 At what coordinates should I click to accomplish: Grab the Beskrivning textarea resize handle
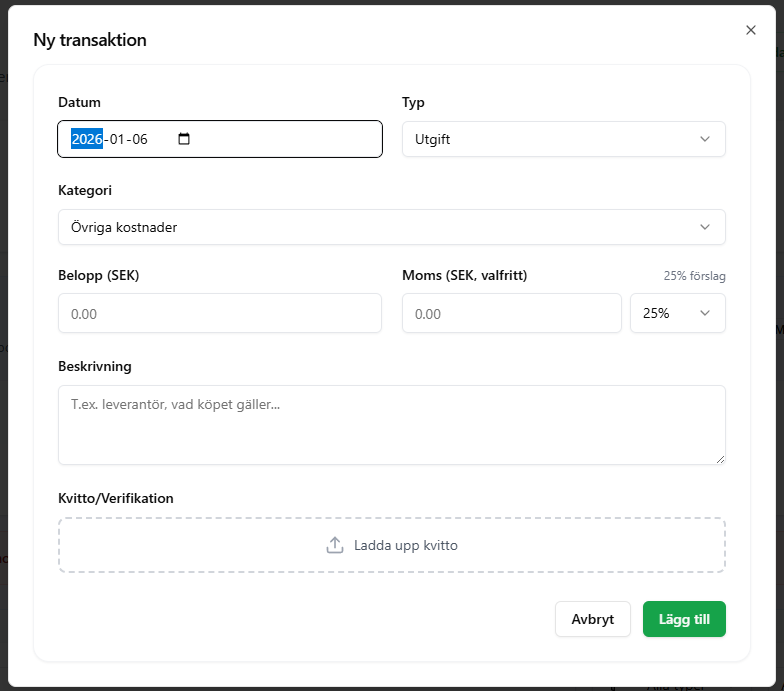(x=720, y=459)
